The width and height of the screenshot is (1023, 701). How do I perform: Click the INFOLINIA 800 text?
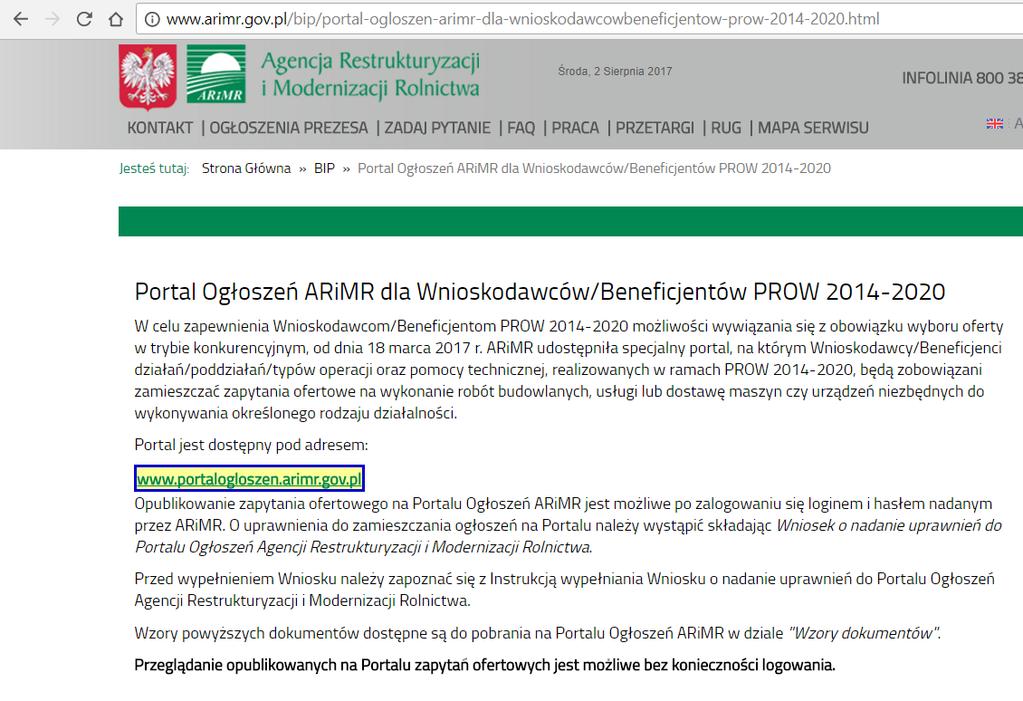[x=962, y=78]
